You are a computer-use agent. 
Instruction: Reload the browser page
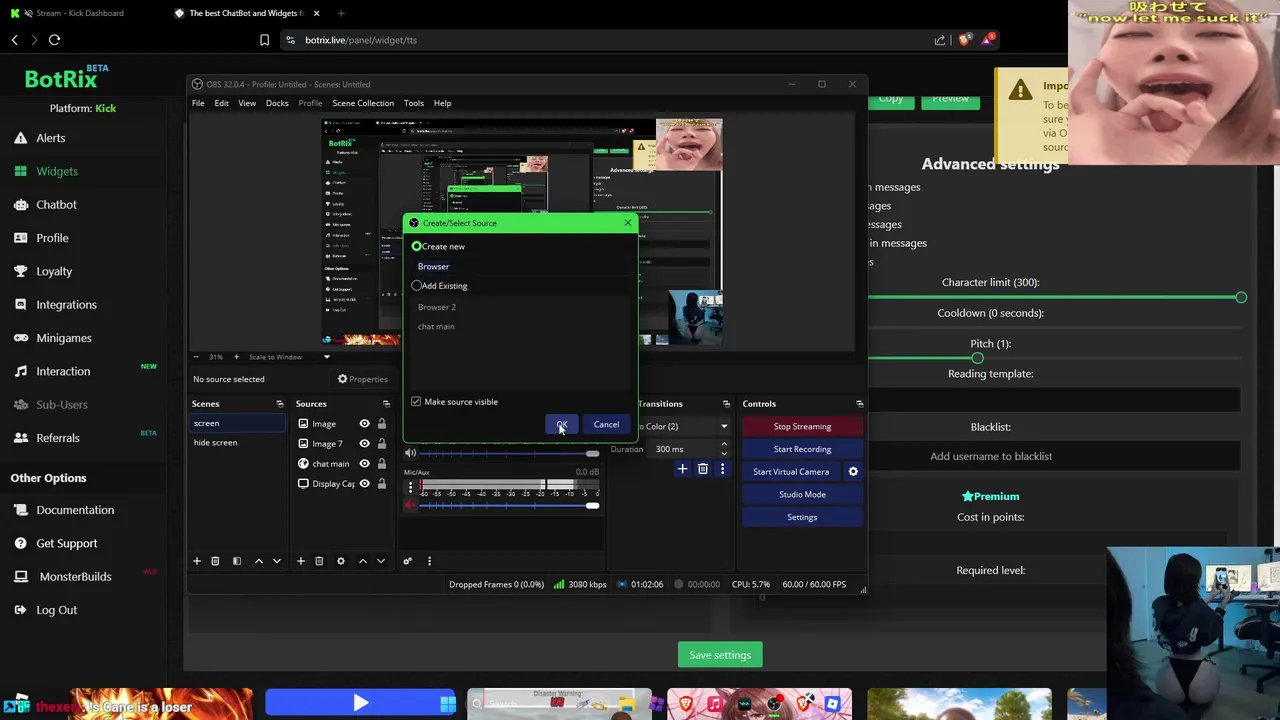(54, 40)
